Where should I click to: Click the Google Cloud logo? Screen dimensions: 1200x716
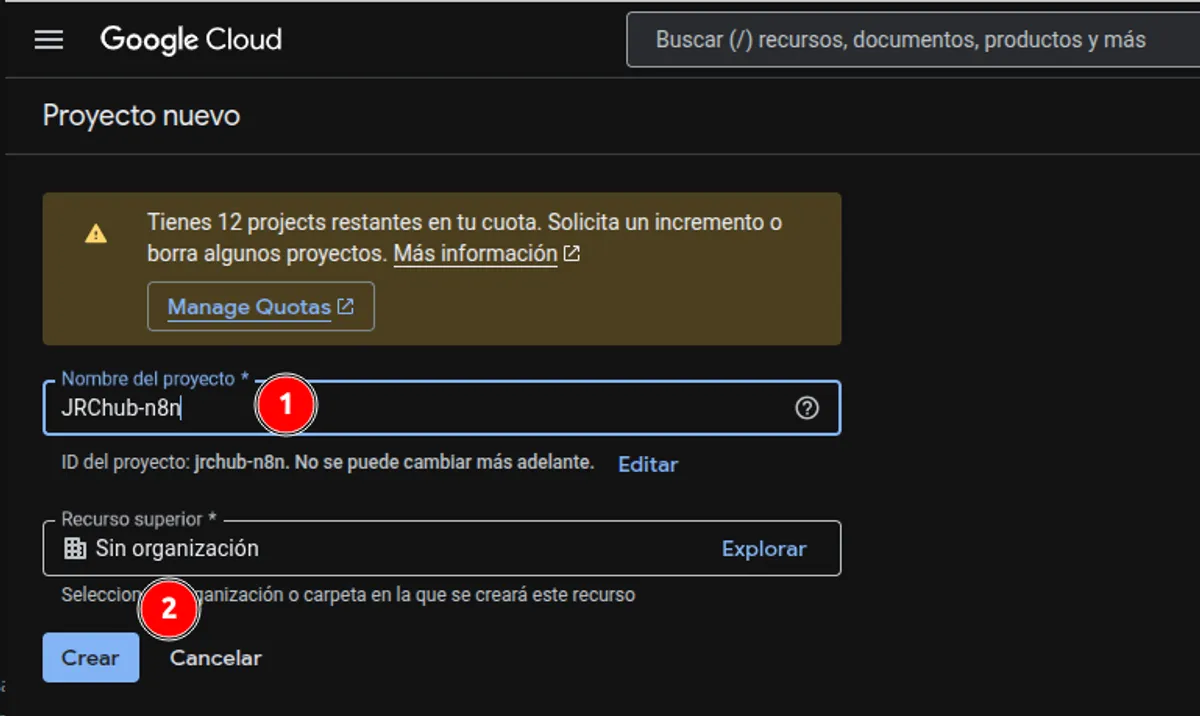click(191, 40)
